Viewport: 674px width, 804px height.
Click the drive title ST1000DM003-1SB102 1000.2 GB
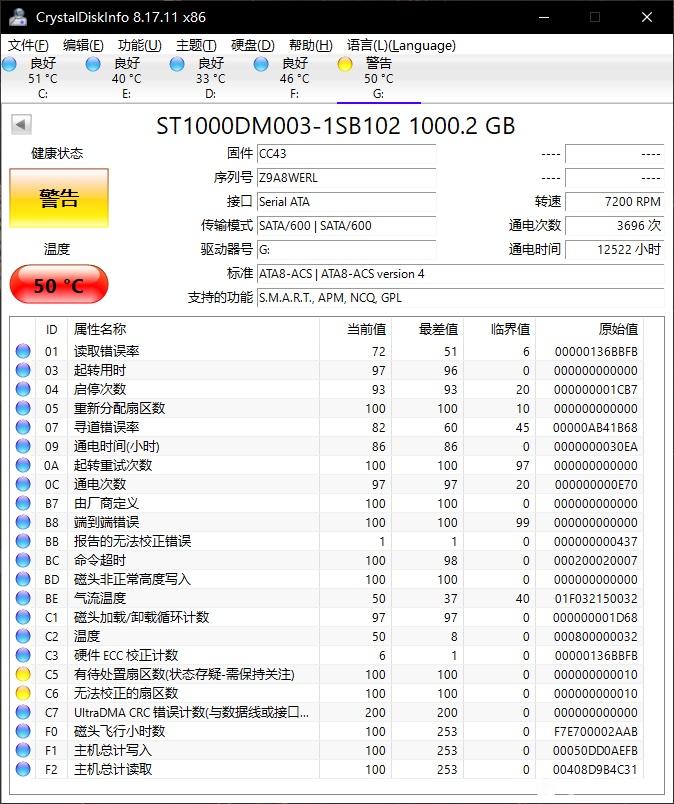(335, 126)
